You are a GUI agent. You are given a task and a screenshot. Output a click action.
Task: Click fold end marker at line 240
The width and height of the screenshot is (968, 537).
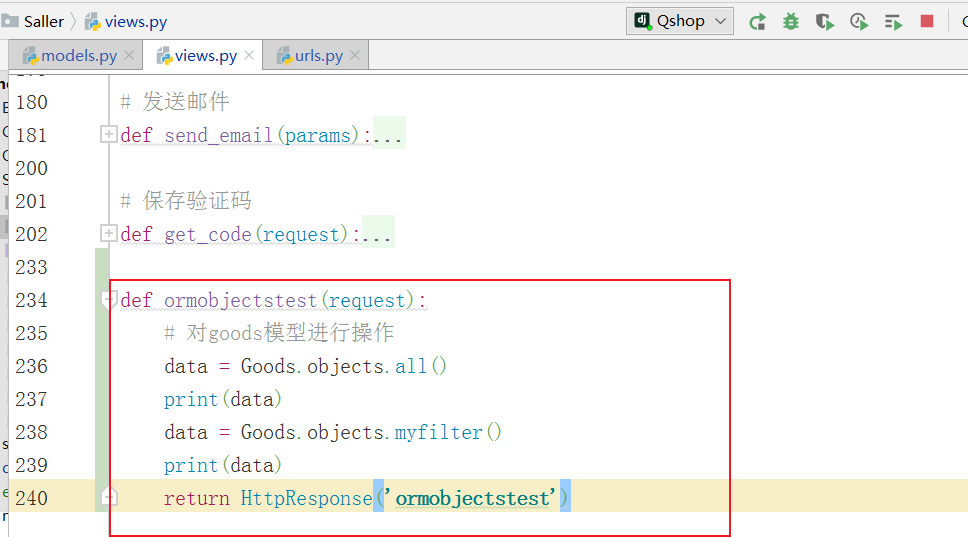pos(109,497)
